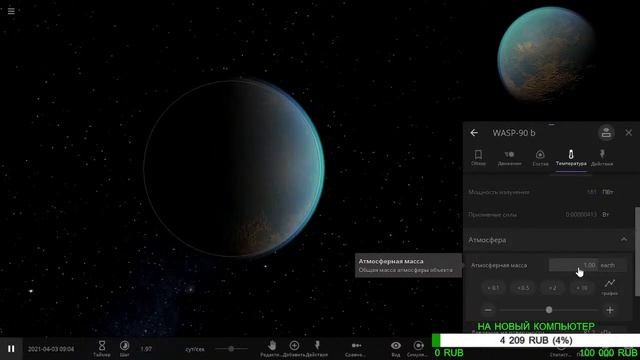The image size is (640, 360).
Task: Click the donation progress bar 4 209 RUB
Action: tap(536, 340)
